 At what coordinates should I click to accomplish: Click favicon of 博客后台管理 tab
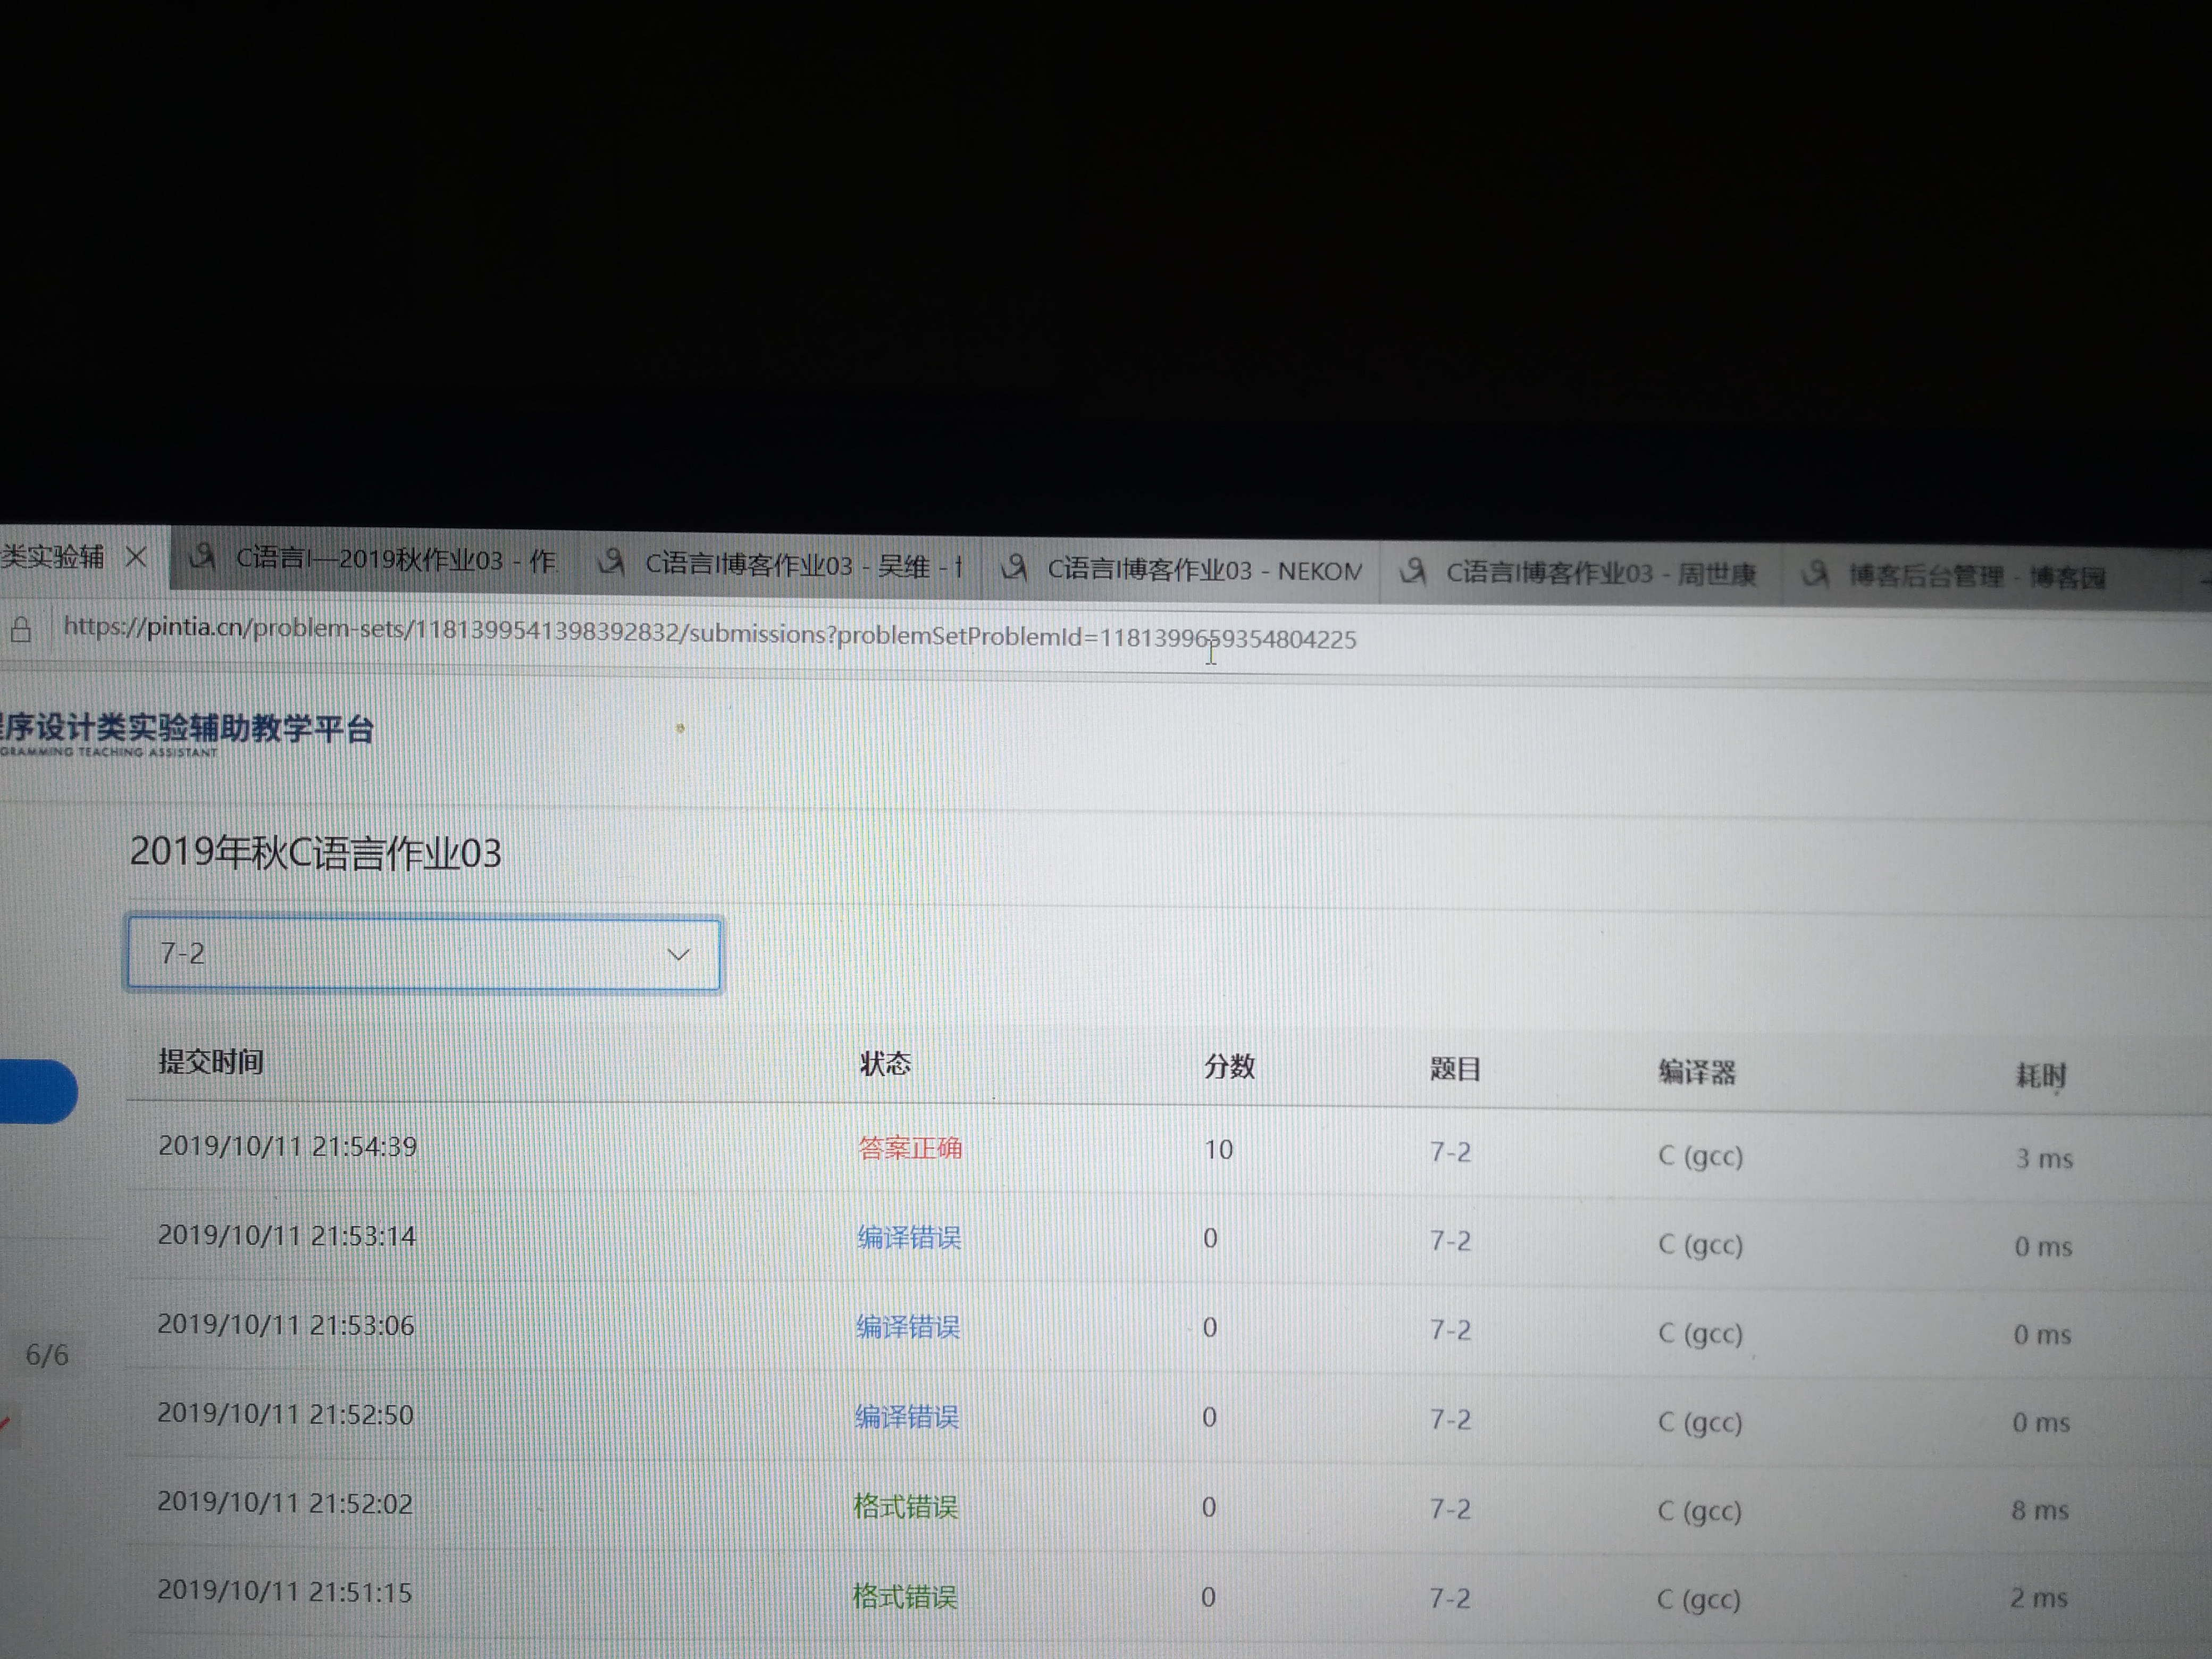1814,574
